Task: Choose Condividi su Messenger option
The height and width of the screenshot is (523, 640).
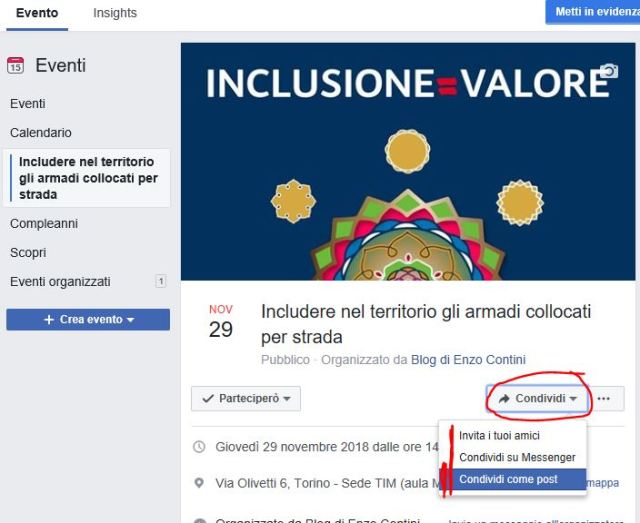Action: click(517, 457)
